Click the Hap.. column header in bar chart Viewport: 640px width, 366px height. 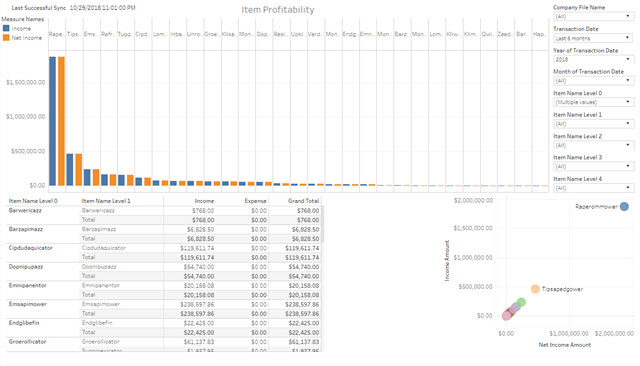point(539,34)
